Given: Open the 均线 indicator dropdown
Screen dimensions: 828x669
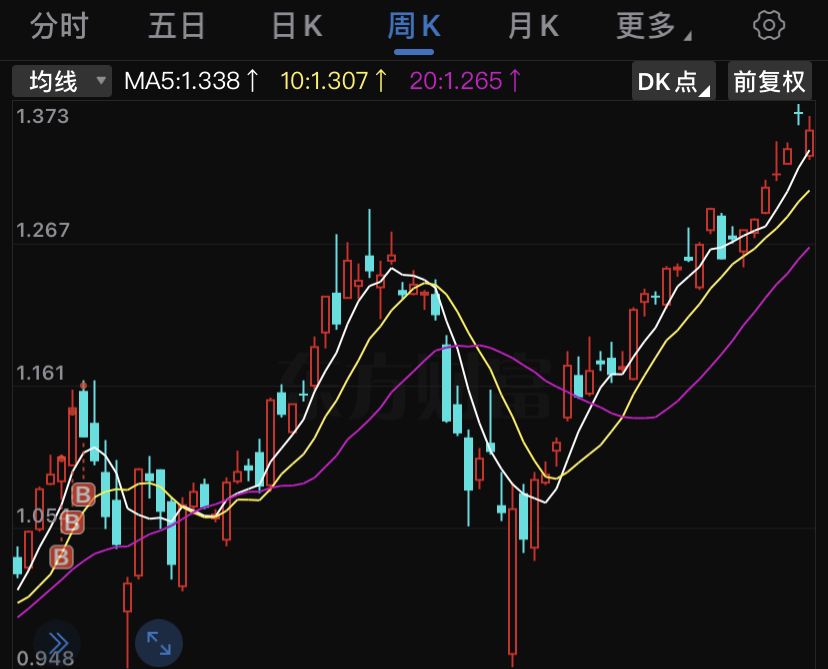Looking at the screenshot, I should click(62, 81).
